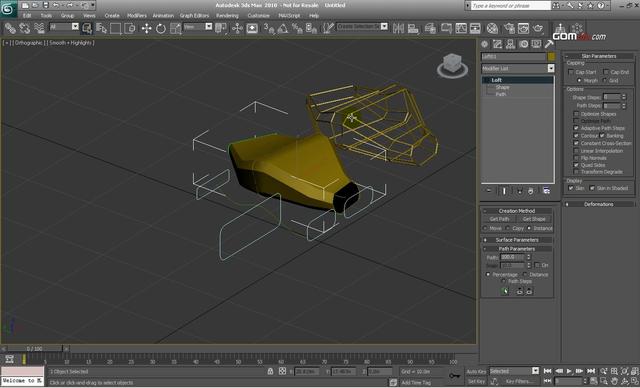
Task: Open the Motion command panel tab
Action: coord(523,44)
